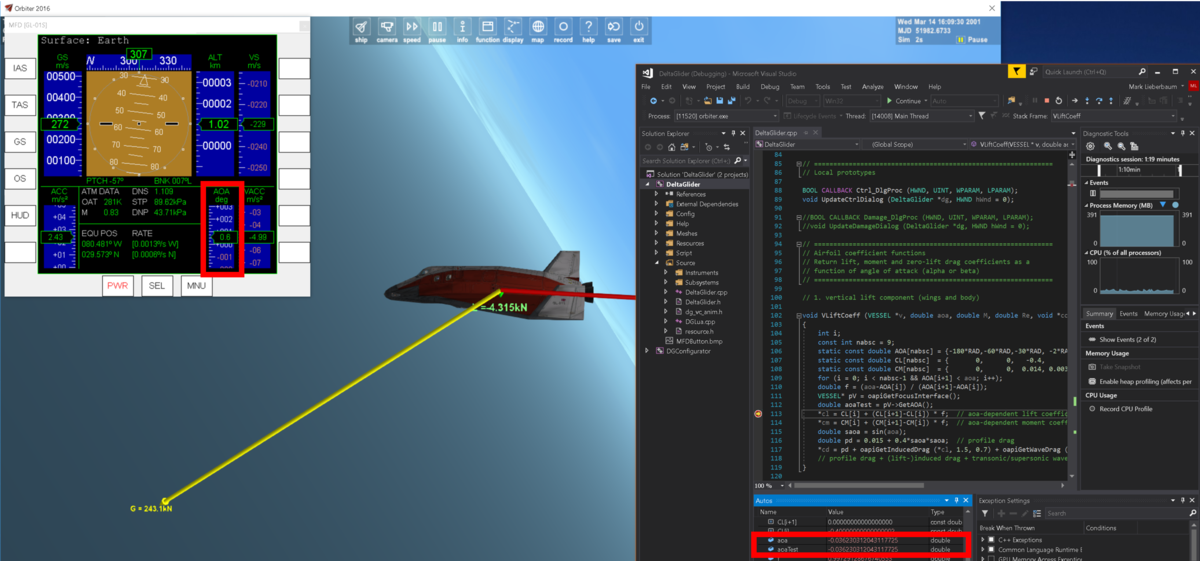This screenshot has width=1200, height=561.
Task: Open the Global Scope dropdown
Action: click(917, 144)
